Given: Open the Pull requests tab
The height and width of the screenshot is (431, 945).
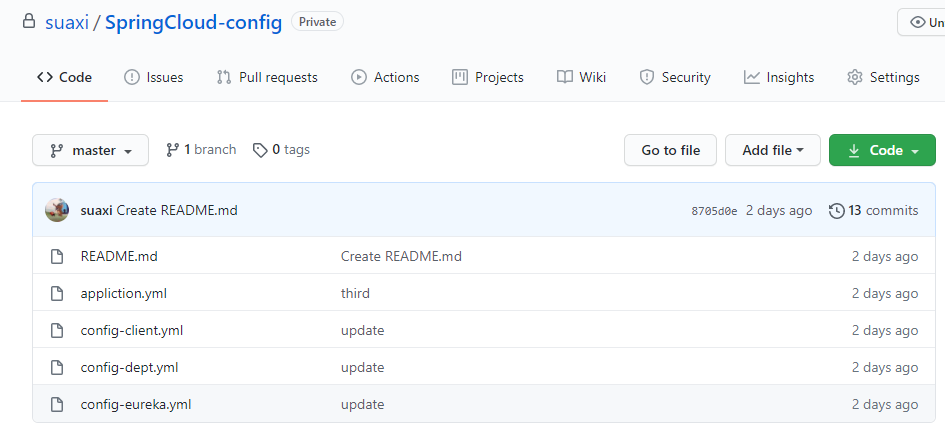Looking at the screenshot, I should (x=267, y=77).
